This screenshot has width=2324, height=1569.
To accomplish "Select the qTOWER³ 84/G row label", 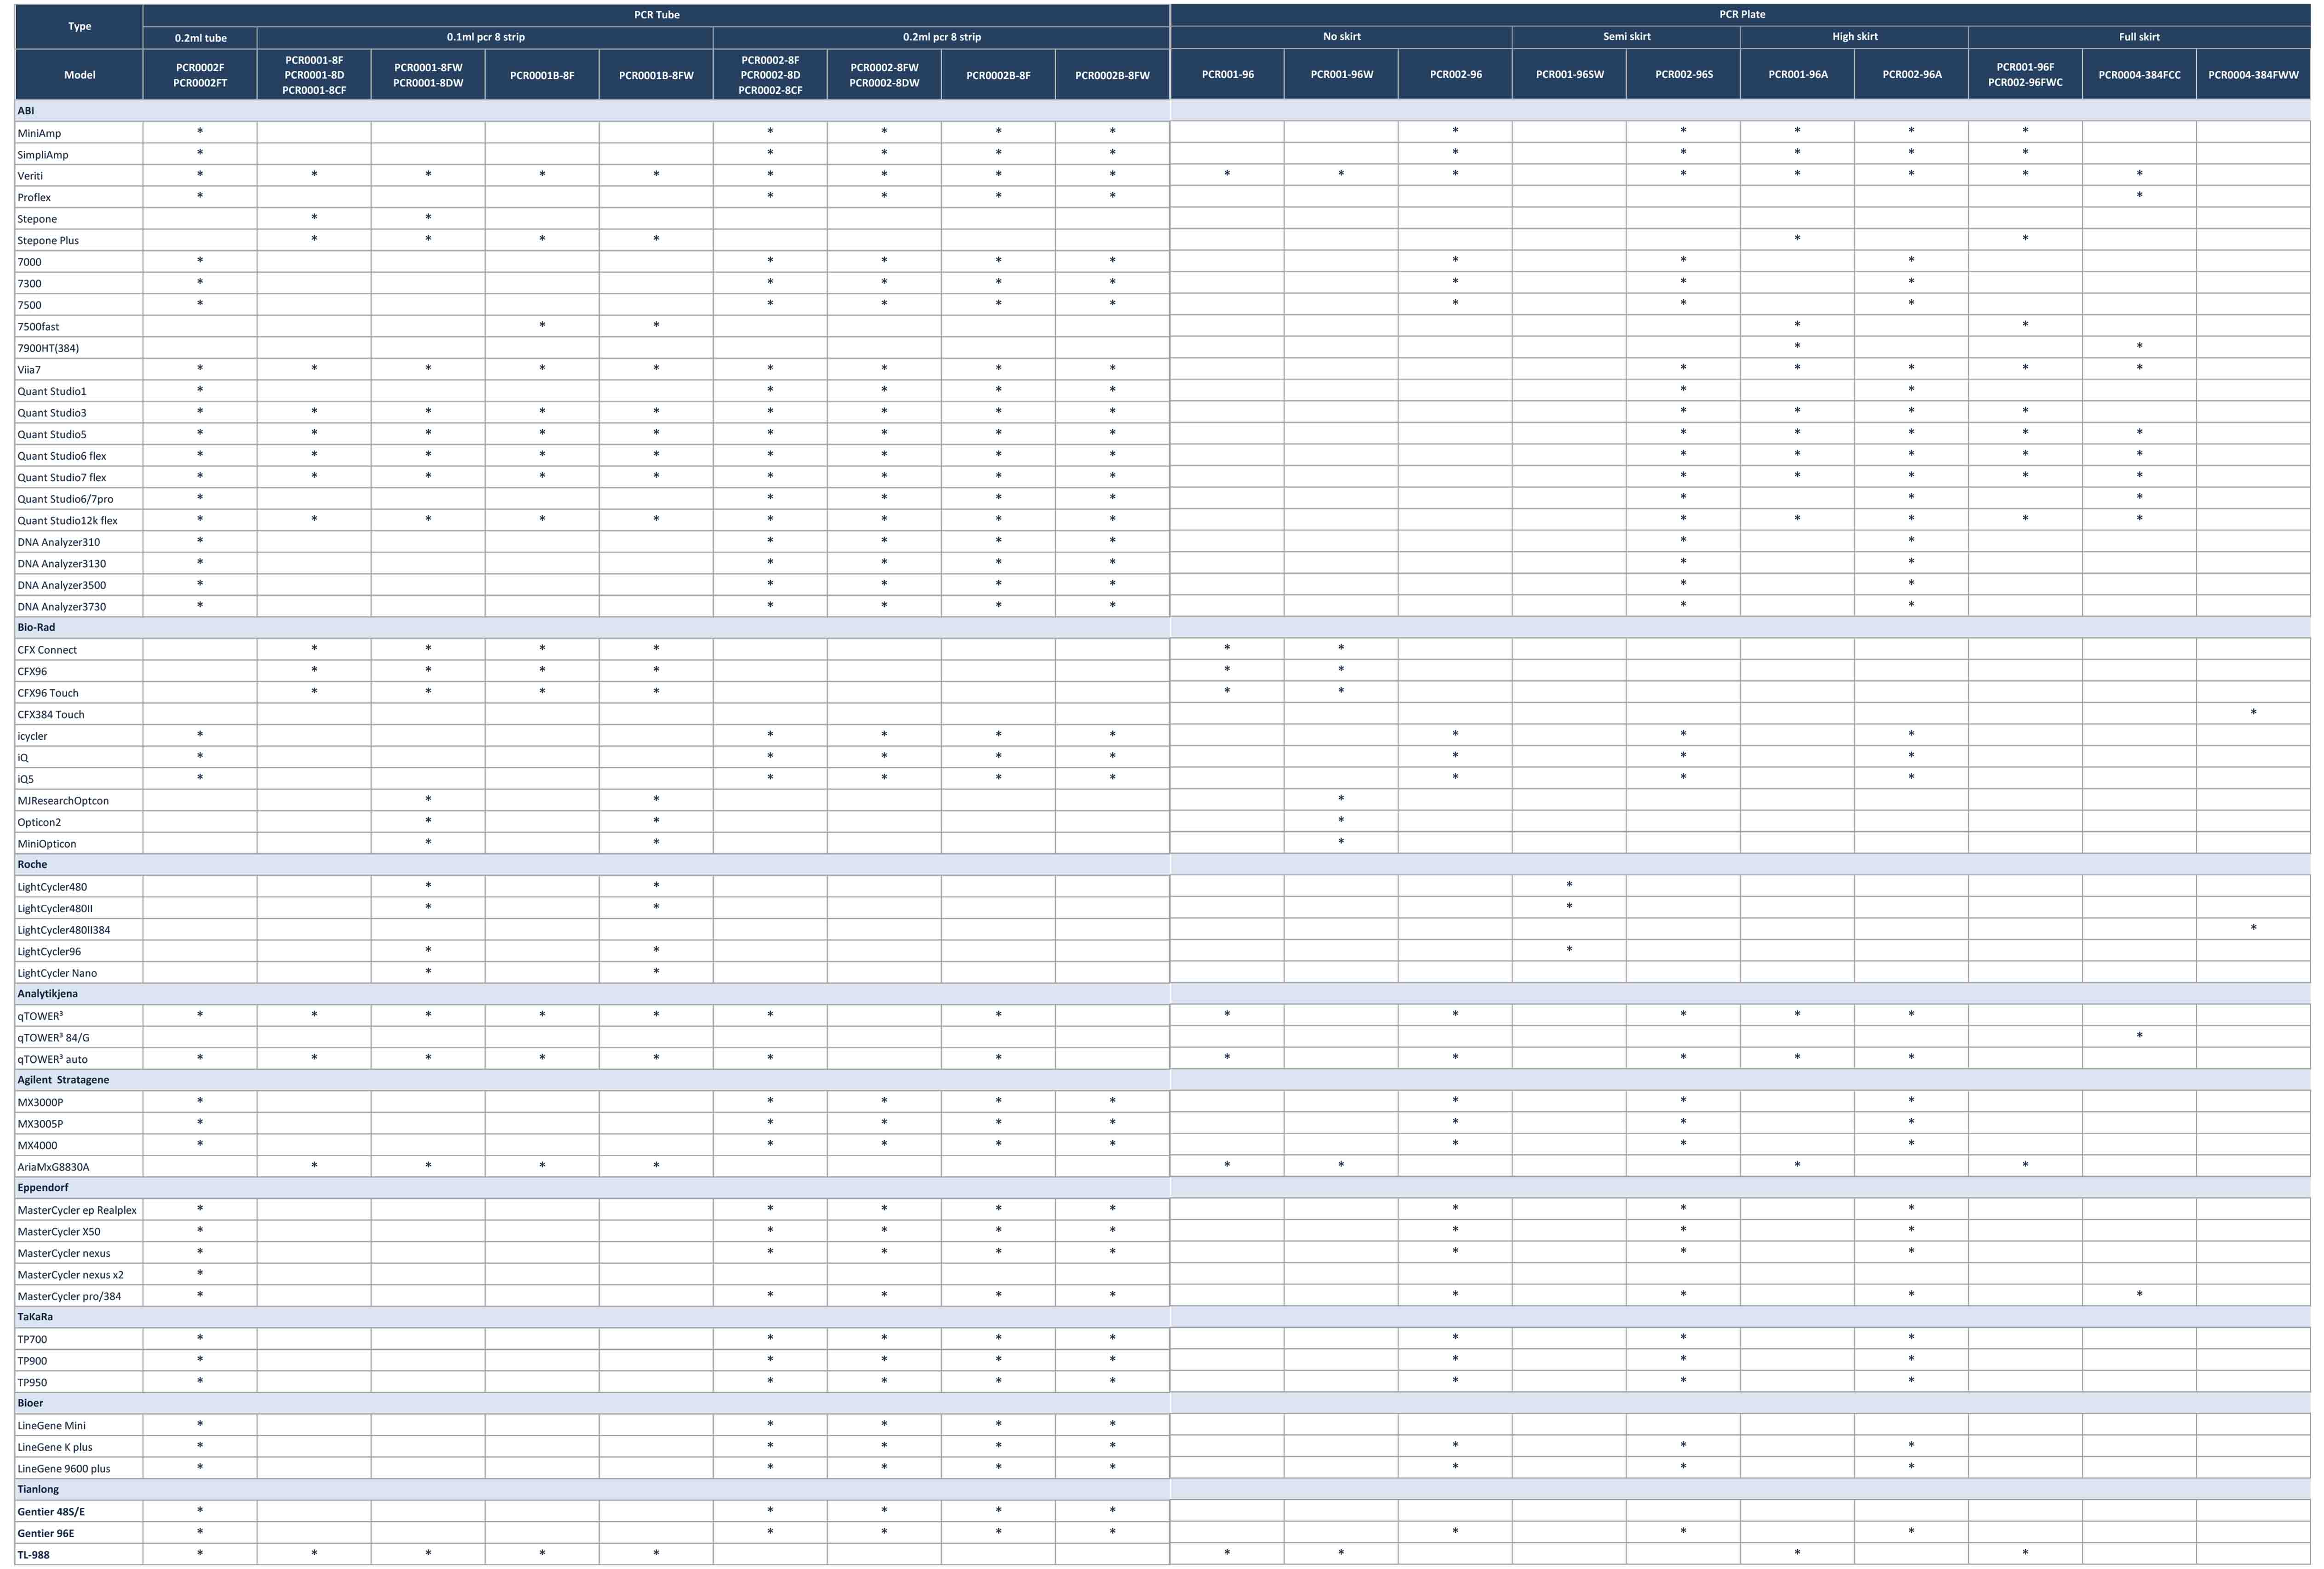I will (x=53, y=1038).
